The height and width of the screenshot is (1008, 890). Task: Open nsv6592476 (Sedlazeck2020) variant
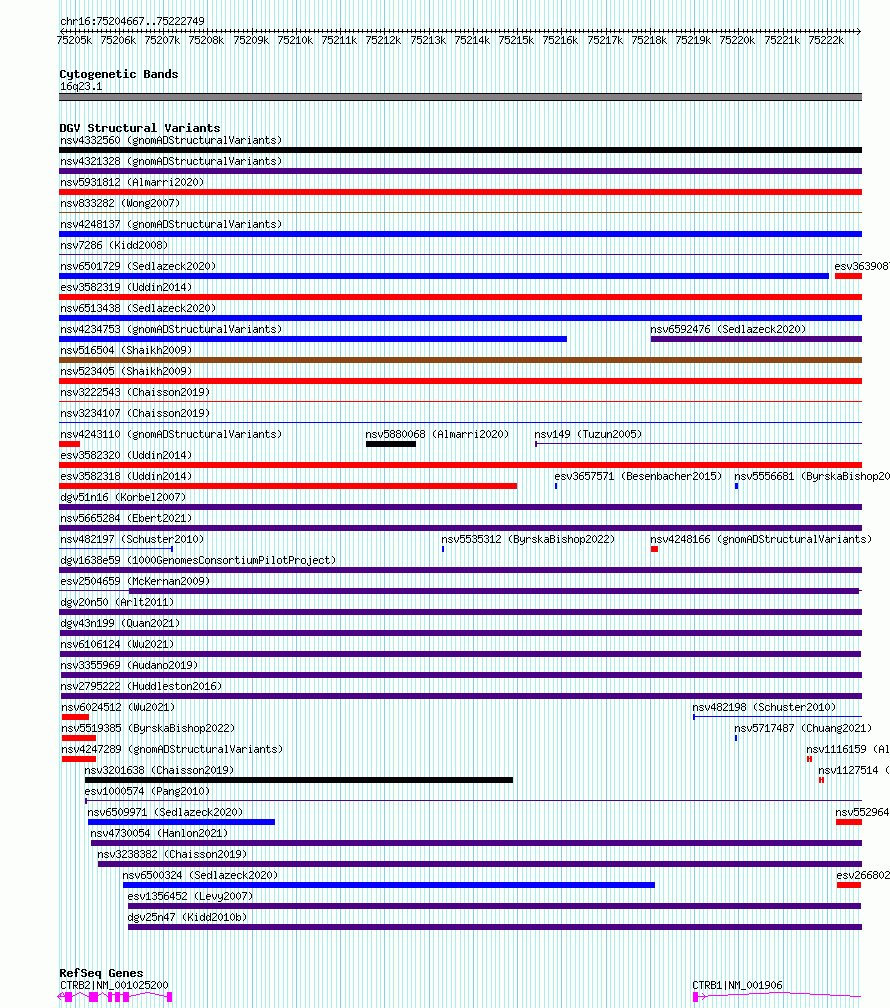point(728,329)
